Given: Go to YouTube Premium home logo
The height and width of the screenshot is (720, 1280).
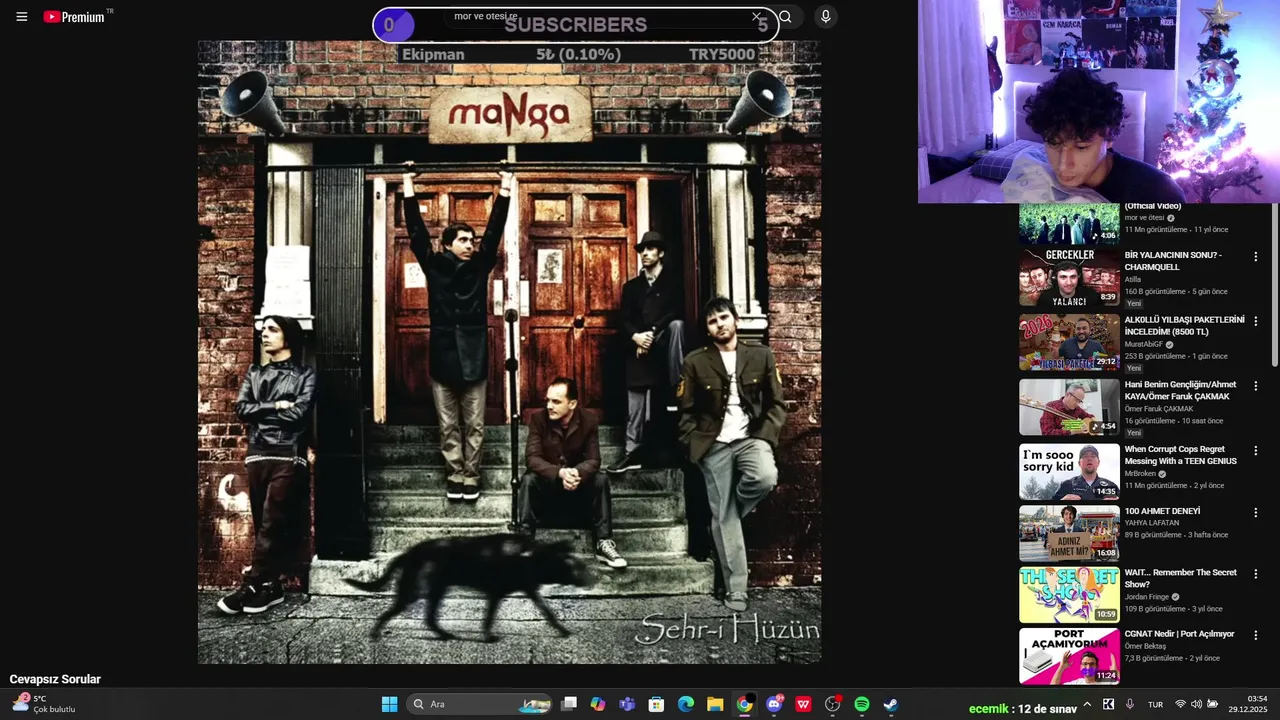Looking at the screenshot, I should click(x=74, y=17).
